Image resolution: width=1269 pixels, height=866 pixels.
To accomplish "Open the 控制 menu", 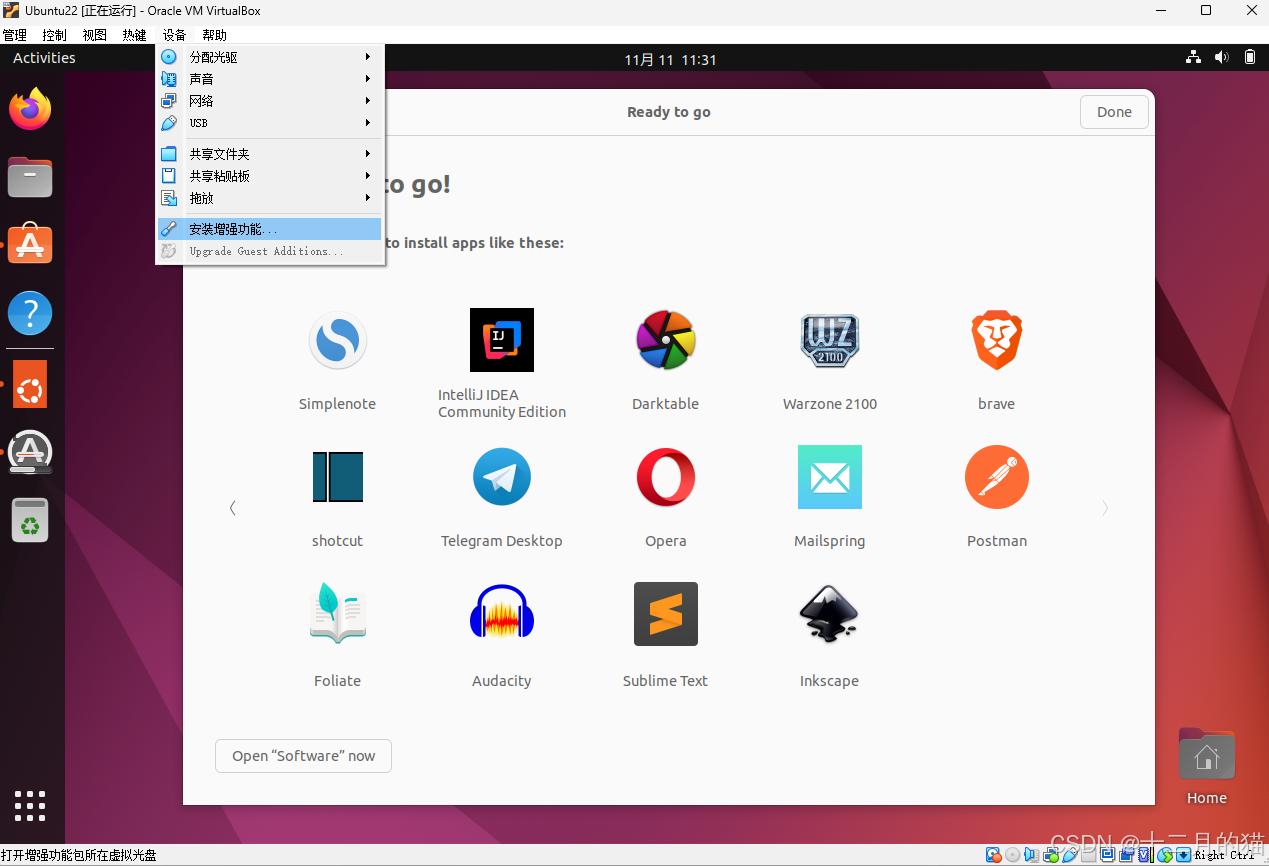I will (55, 35).
